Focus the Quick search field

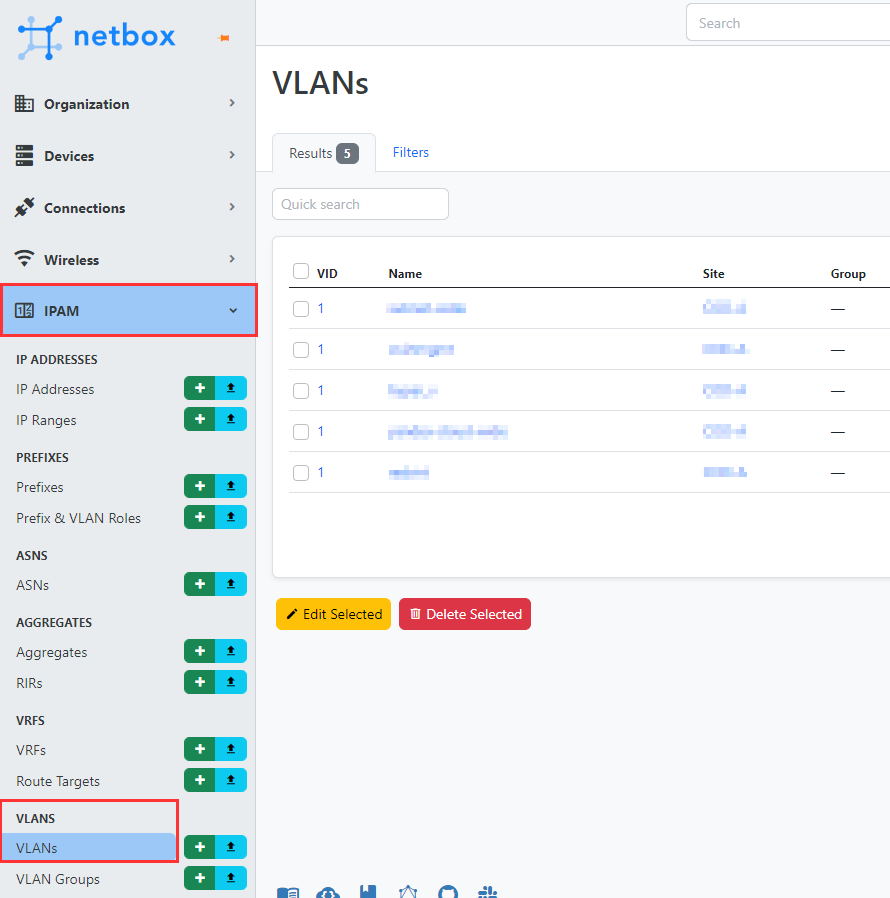coord(360,204)
